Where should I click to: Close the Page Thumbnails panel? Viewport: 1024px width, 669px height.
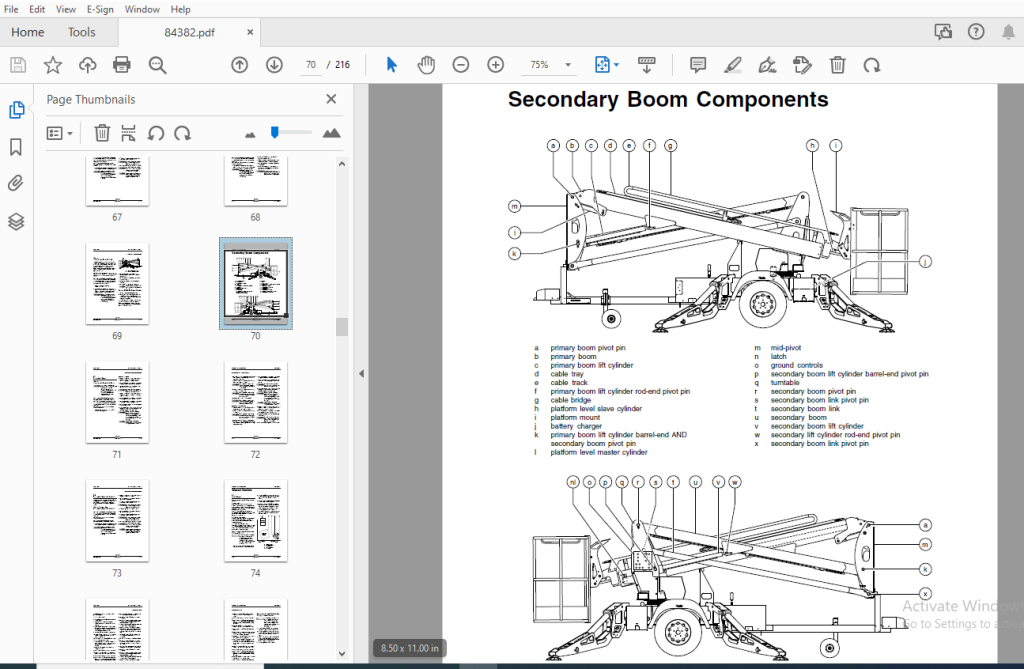point(332,99)
